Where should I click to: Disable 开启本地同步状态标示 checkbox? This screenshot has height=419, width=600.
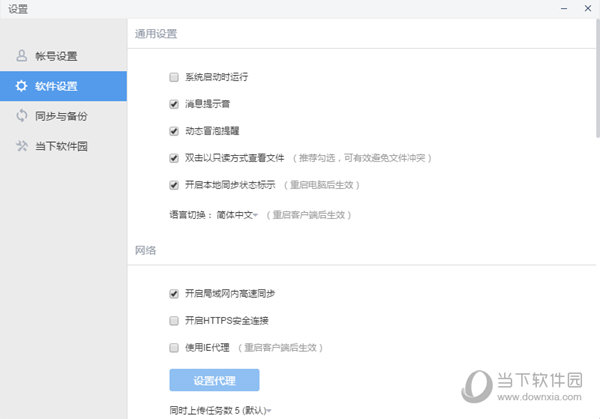pos(174,185)
